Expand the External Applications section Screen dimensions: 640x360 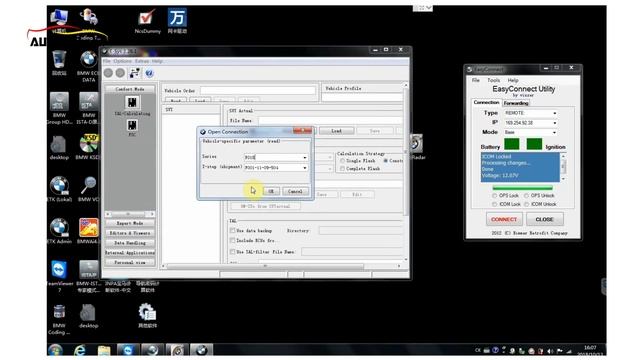(130, 253)
